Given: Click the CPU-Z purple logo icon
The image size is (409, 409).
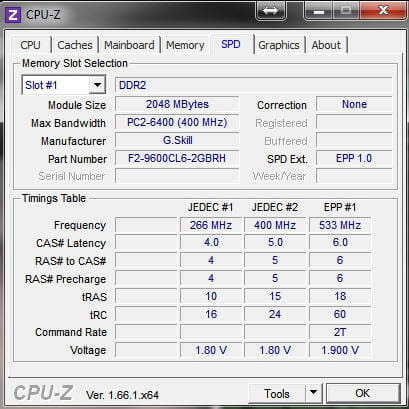Looking at the screenshot, I should (13, 15).
